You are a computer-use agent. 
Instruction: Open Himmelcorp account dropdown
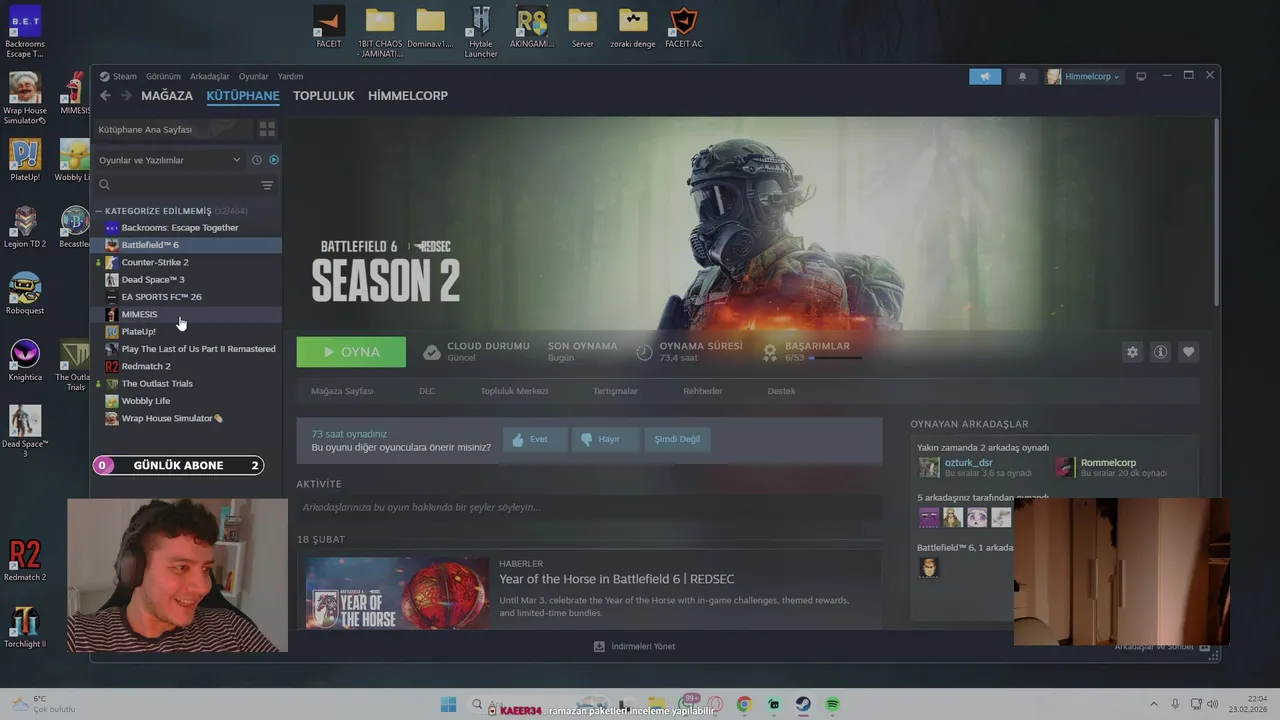(x=1084, y=76)
